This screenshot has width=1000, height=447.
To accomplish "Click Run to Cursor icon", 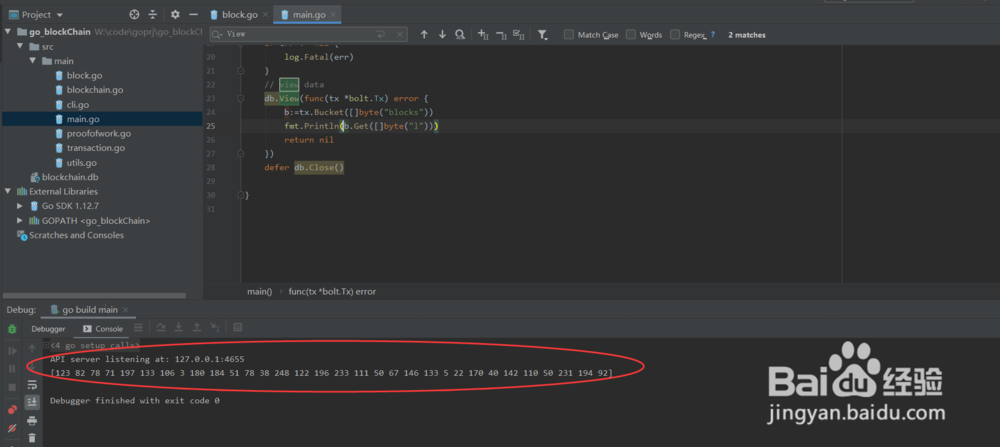I will tap(216, 328).
